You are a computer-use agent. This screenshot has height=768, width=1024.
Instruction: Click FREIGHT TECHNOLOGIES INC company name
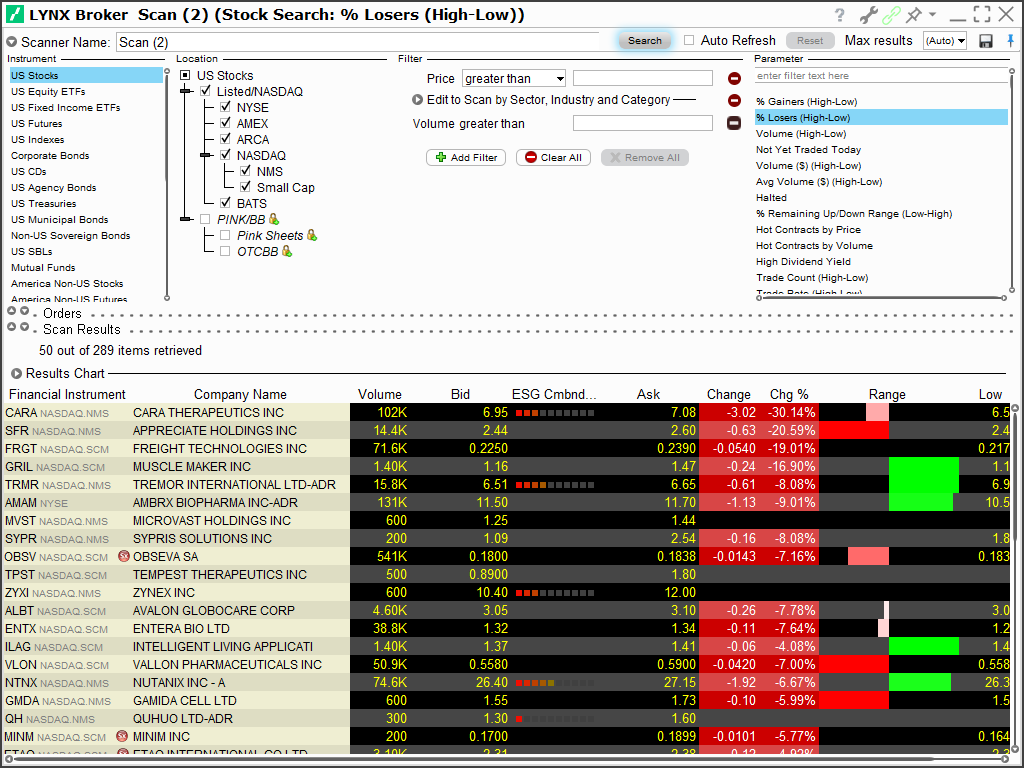pos(219,449)
